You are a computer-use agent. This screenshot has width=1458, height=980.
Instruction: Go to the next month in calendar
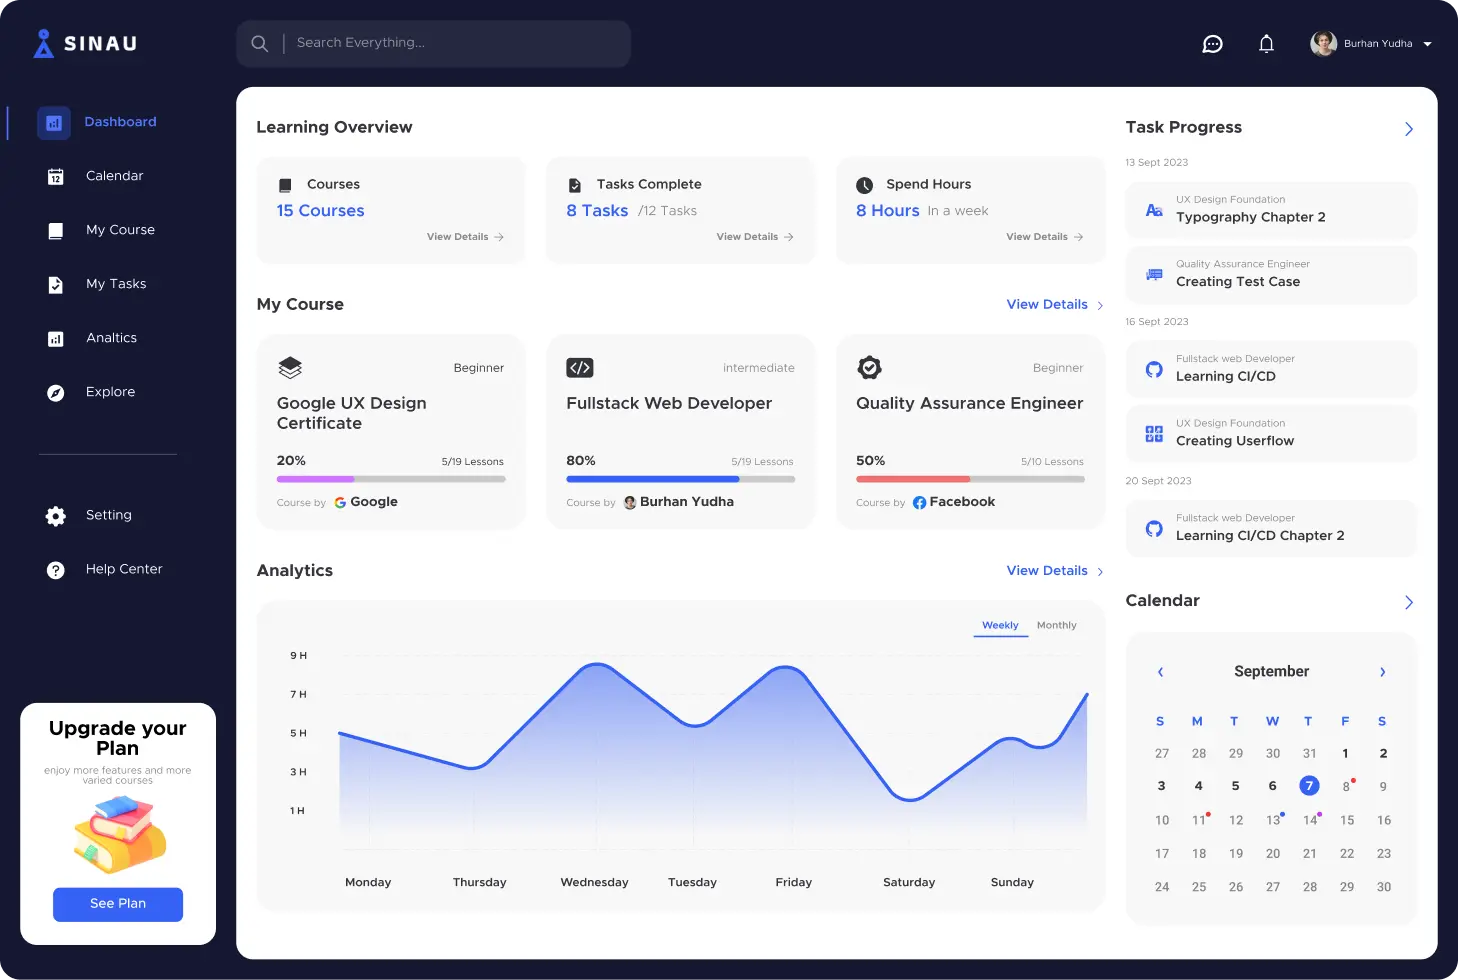(1382, 672)
